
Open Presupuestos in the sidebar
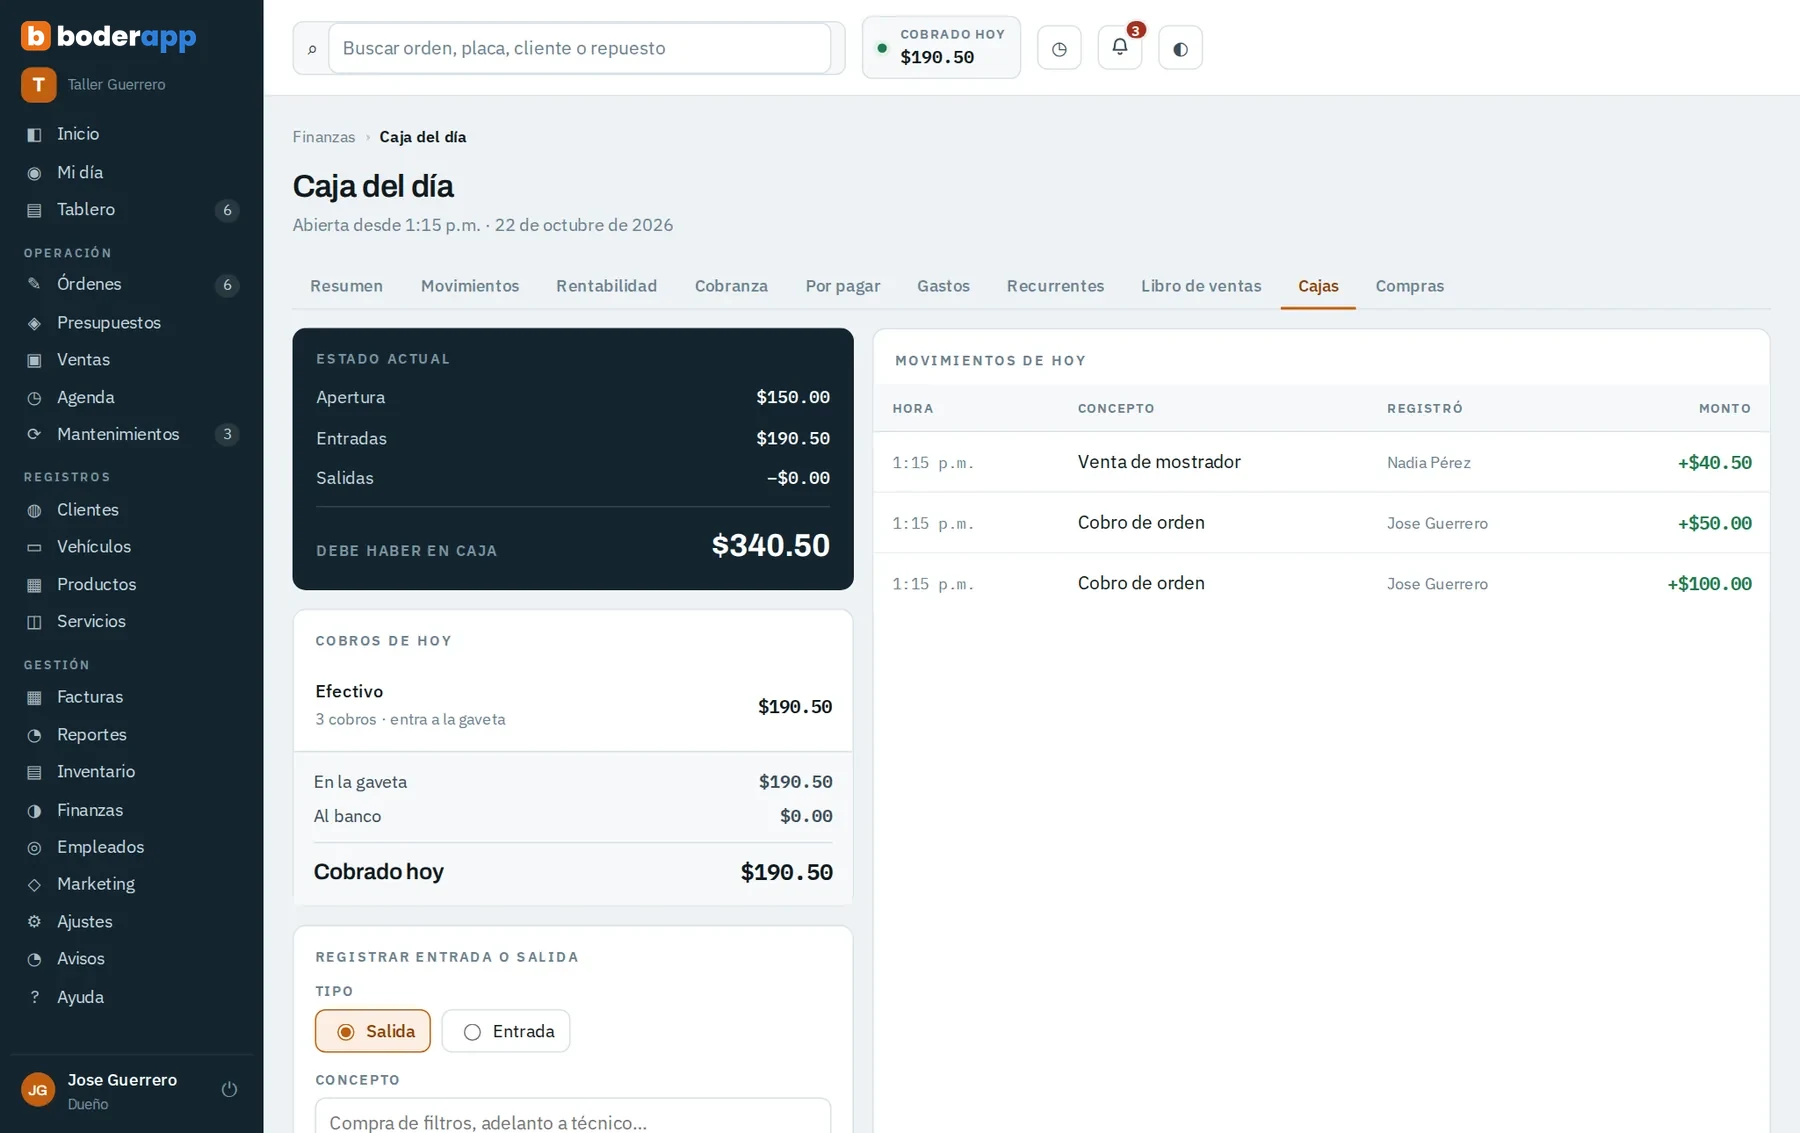(132, 322)
